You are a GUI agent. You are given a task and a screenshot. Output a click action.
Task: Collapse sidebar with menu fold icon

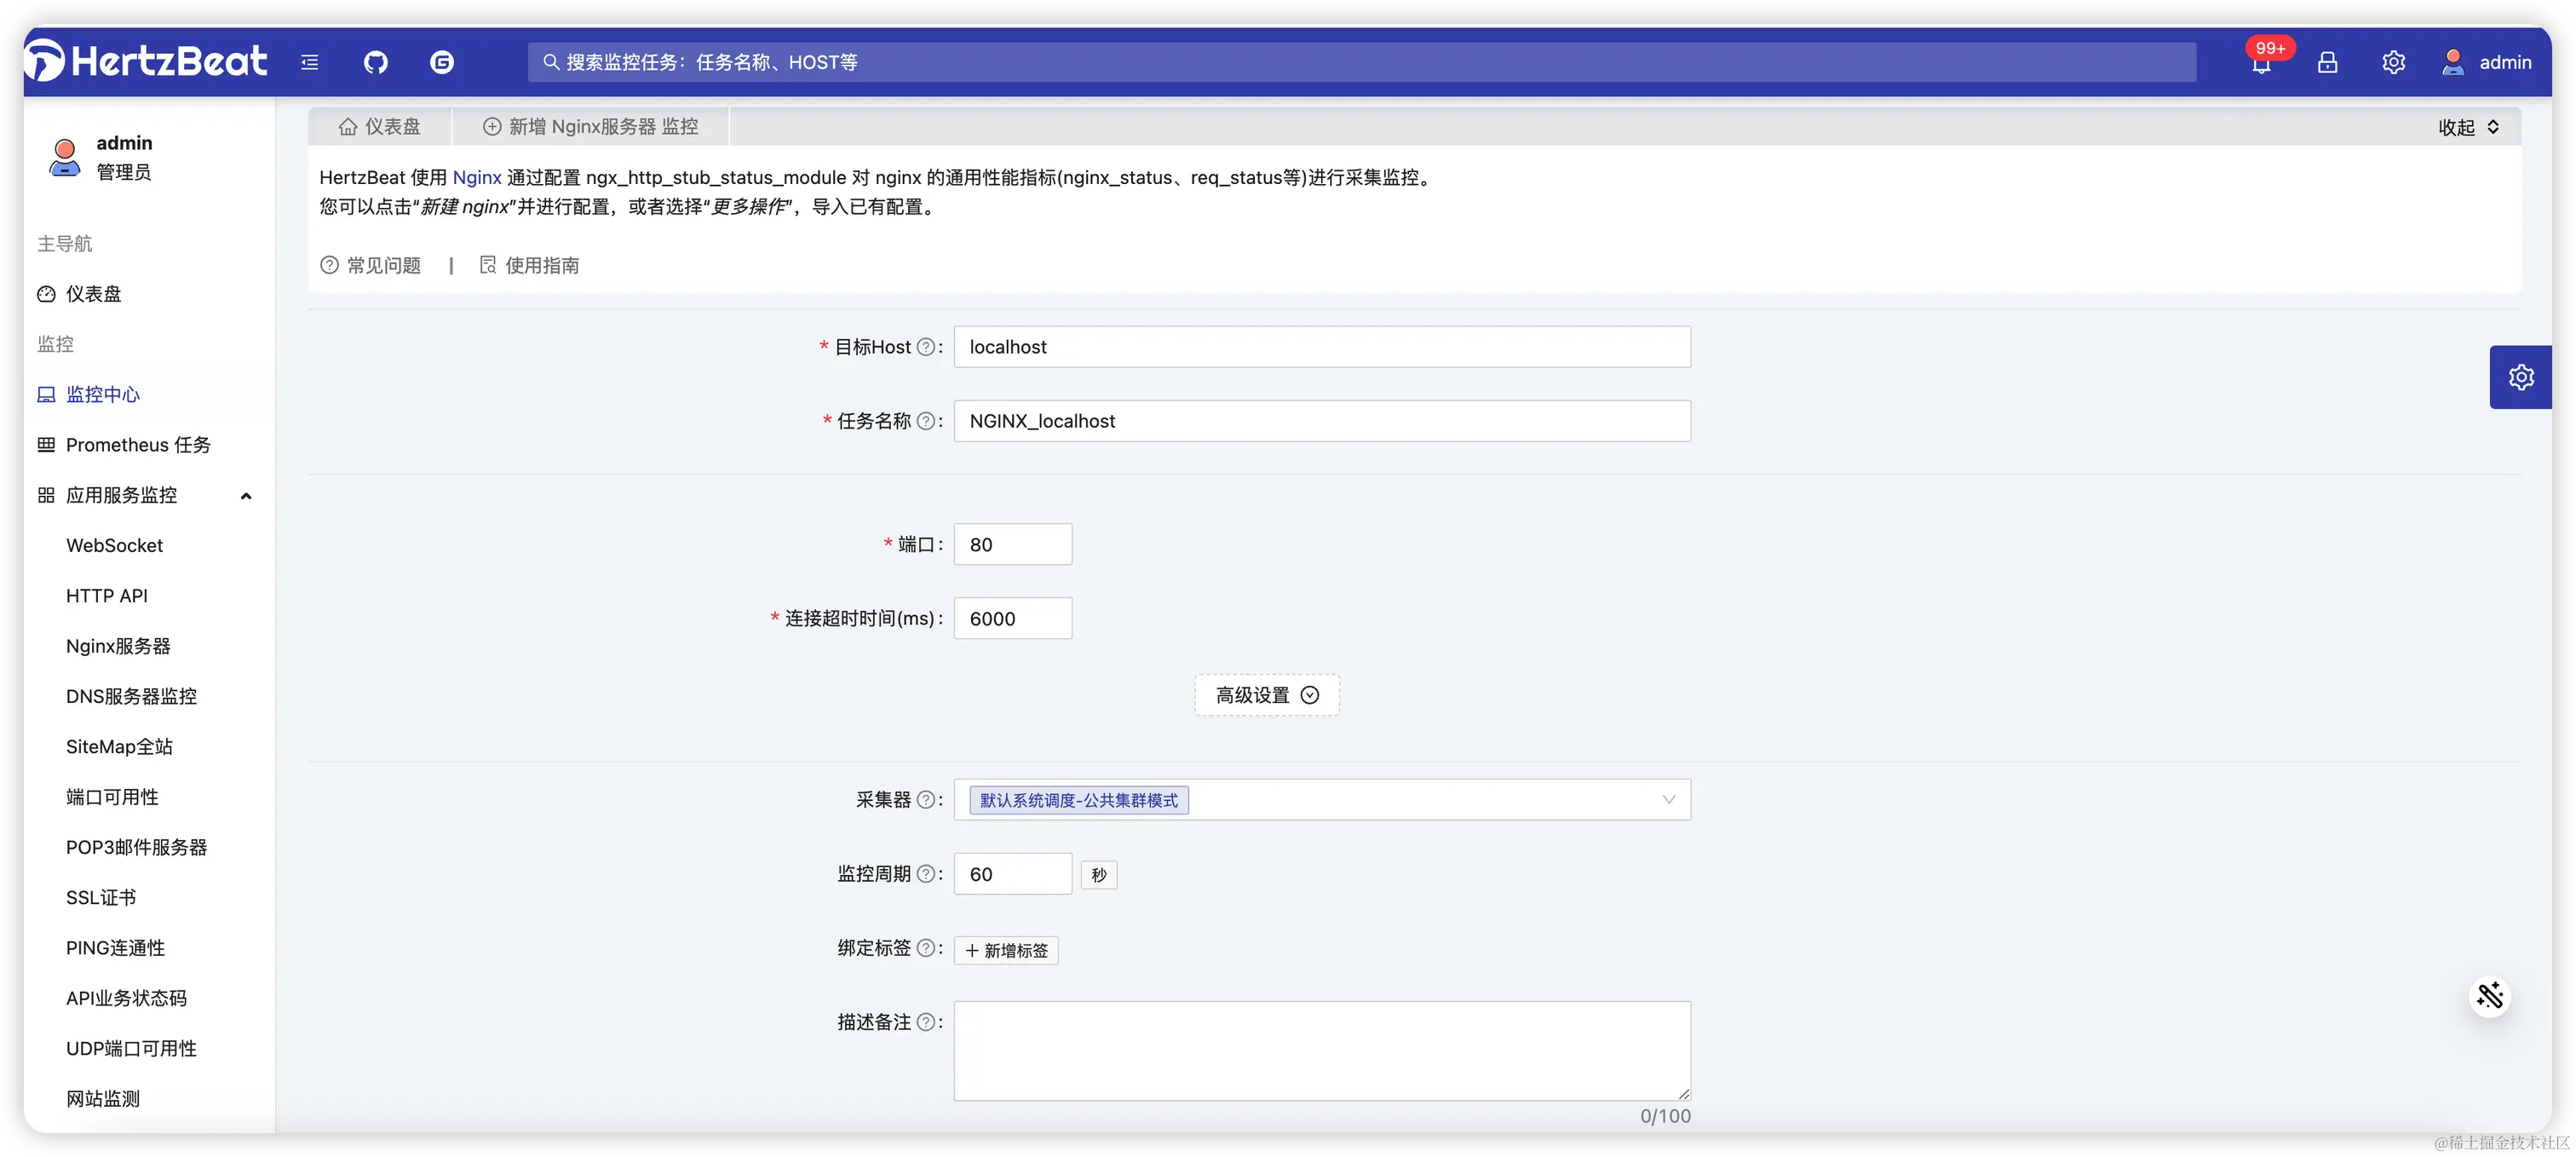coord(310,62)
